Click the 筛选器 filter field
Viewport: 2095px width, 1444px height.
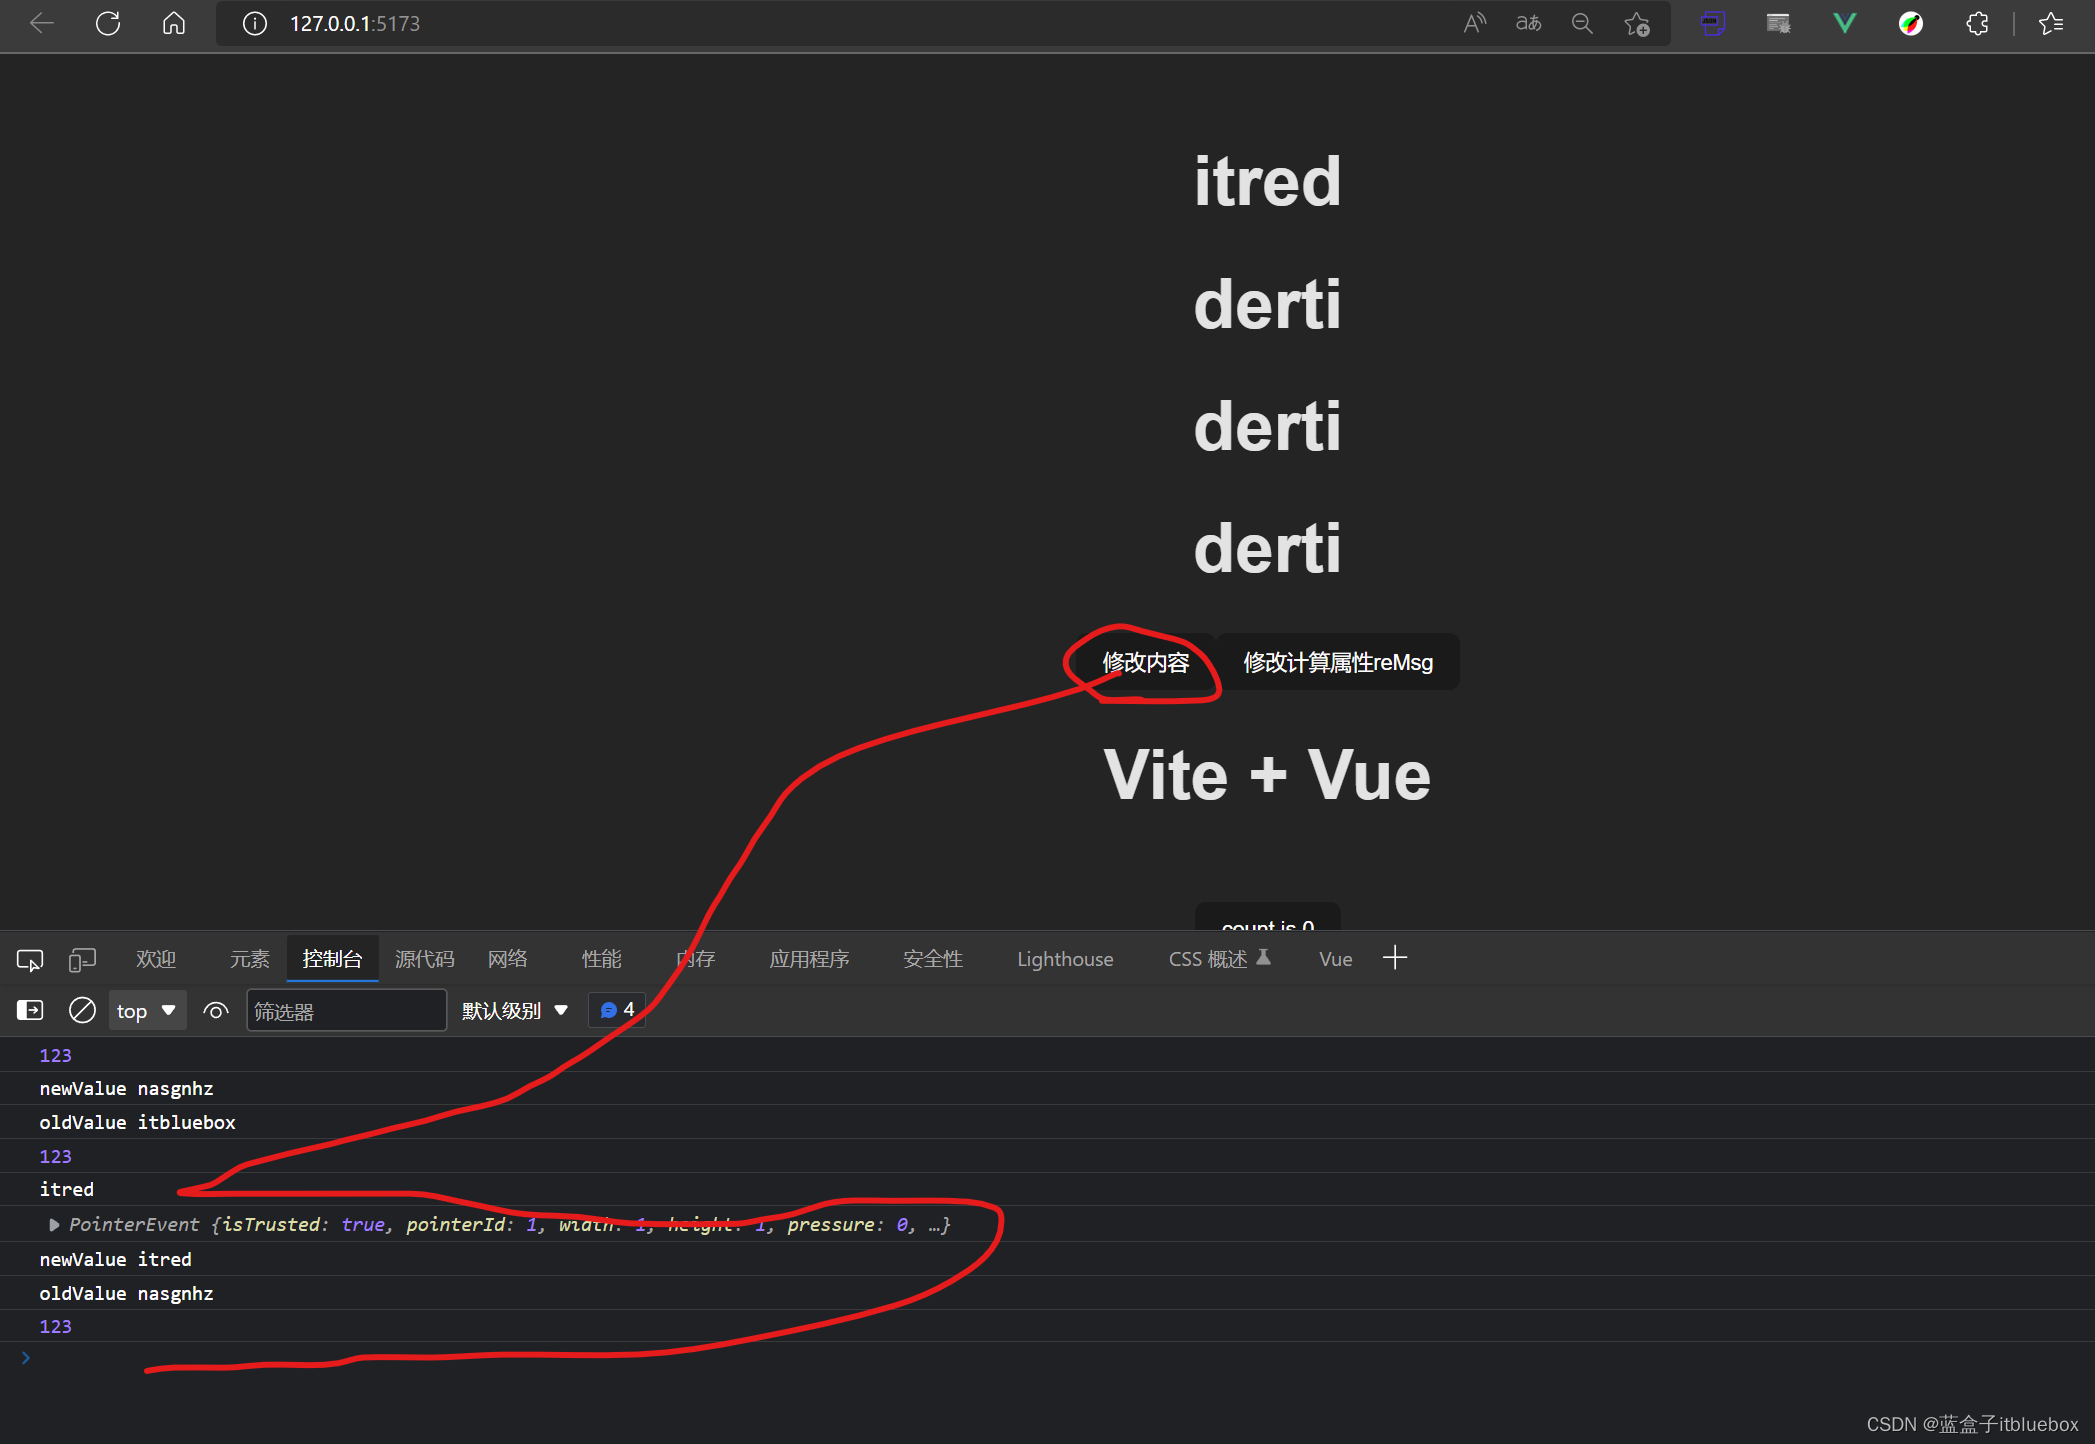pyautogui.click(x=346, y=1010)
